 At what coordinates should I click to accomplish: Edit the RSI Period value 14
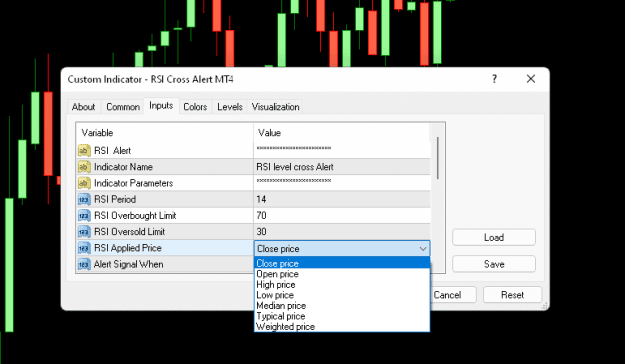[x=342, y=199]
